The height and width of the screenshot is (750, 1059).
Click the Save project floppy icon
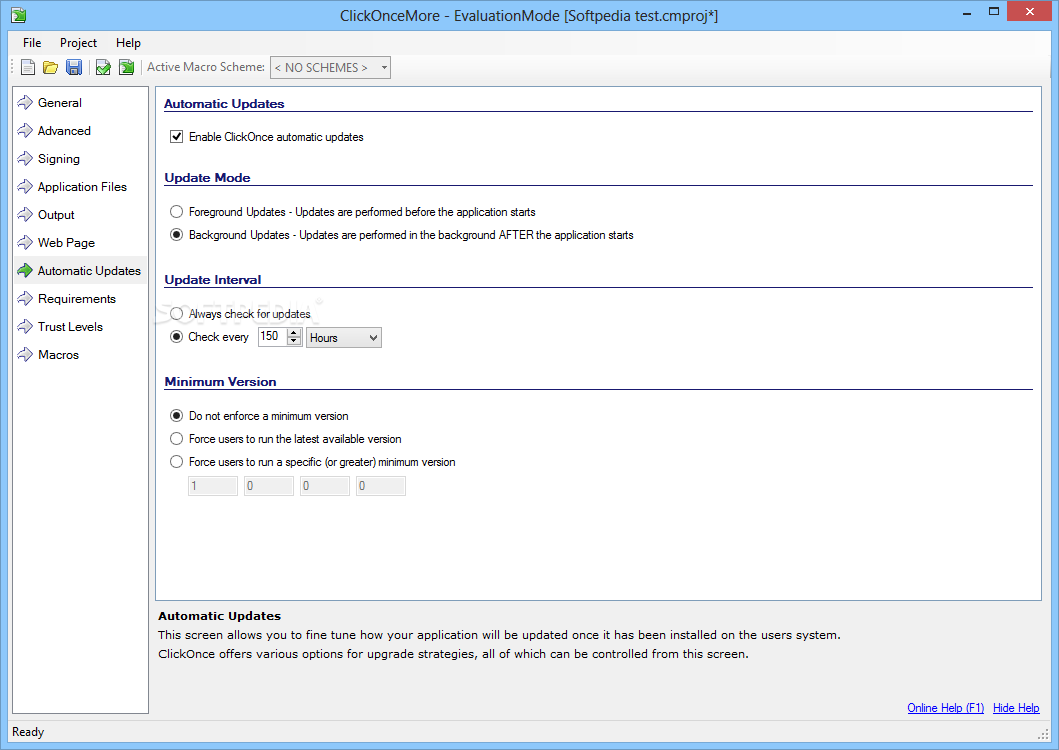[74, 67]
